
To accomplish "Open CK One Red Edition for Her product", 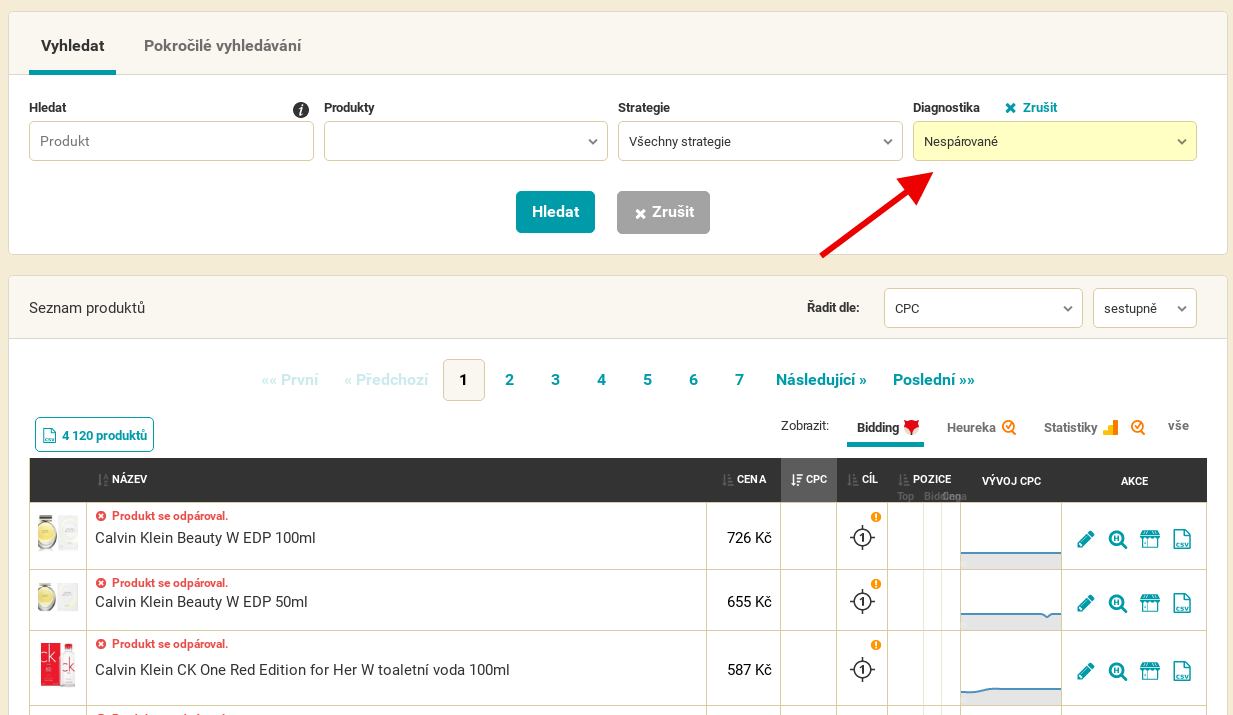I will tap(302, 670).
